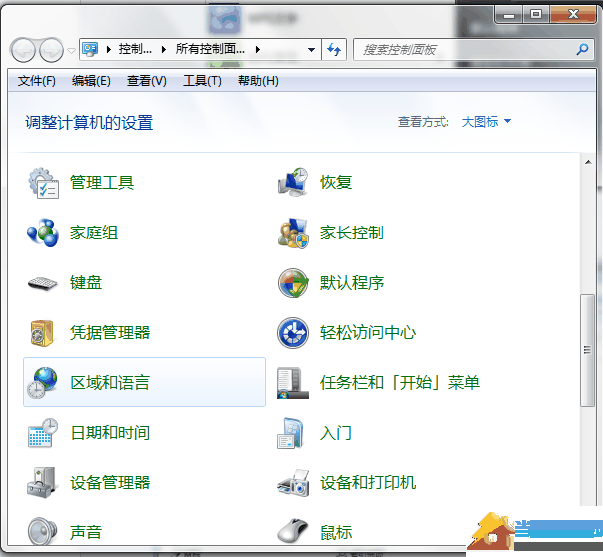Click the refresh button beside address bar
603x557 pixels.
[334, 49]
